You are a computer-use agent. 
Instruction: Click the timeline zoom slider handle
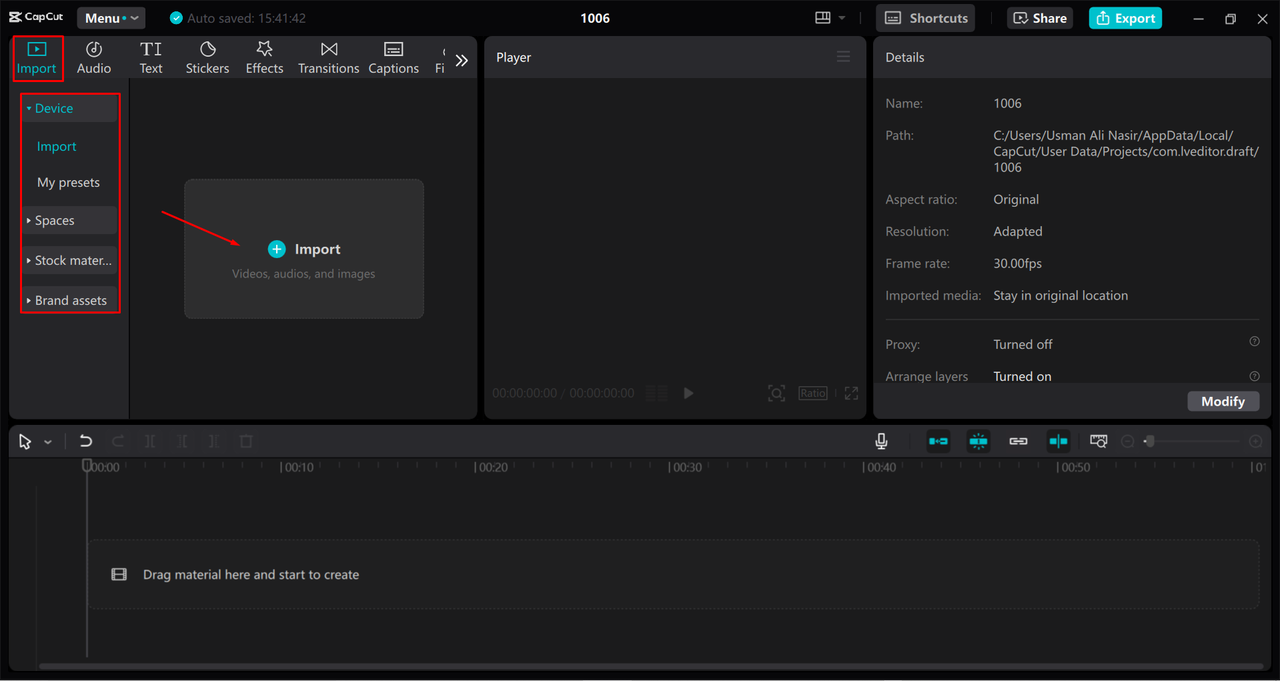click(x=1149, y=441)
